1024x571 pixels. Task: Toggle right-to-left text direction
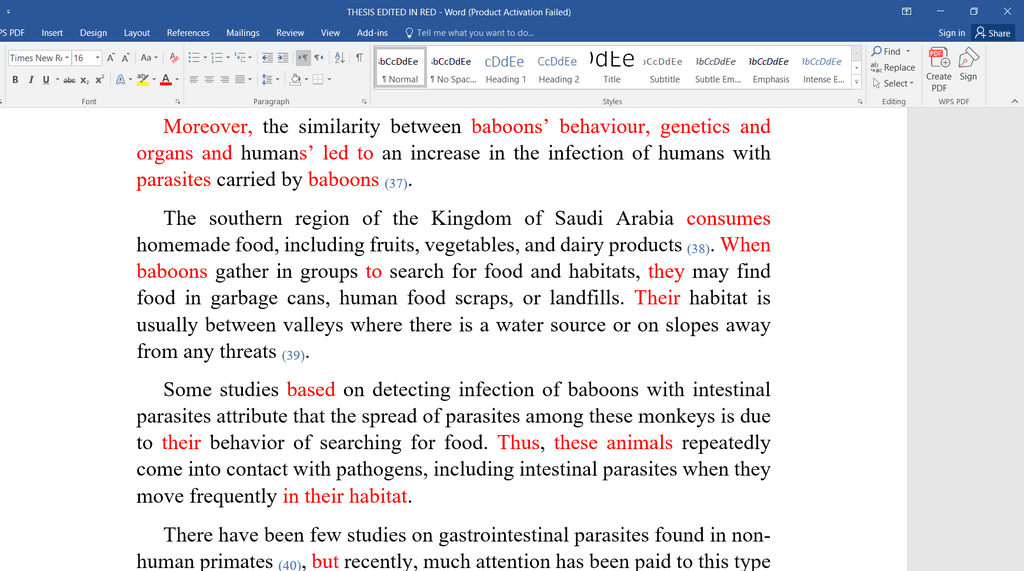pos(319,57)
